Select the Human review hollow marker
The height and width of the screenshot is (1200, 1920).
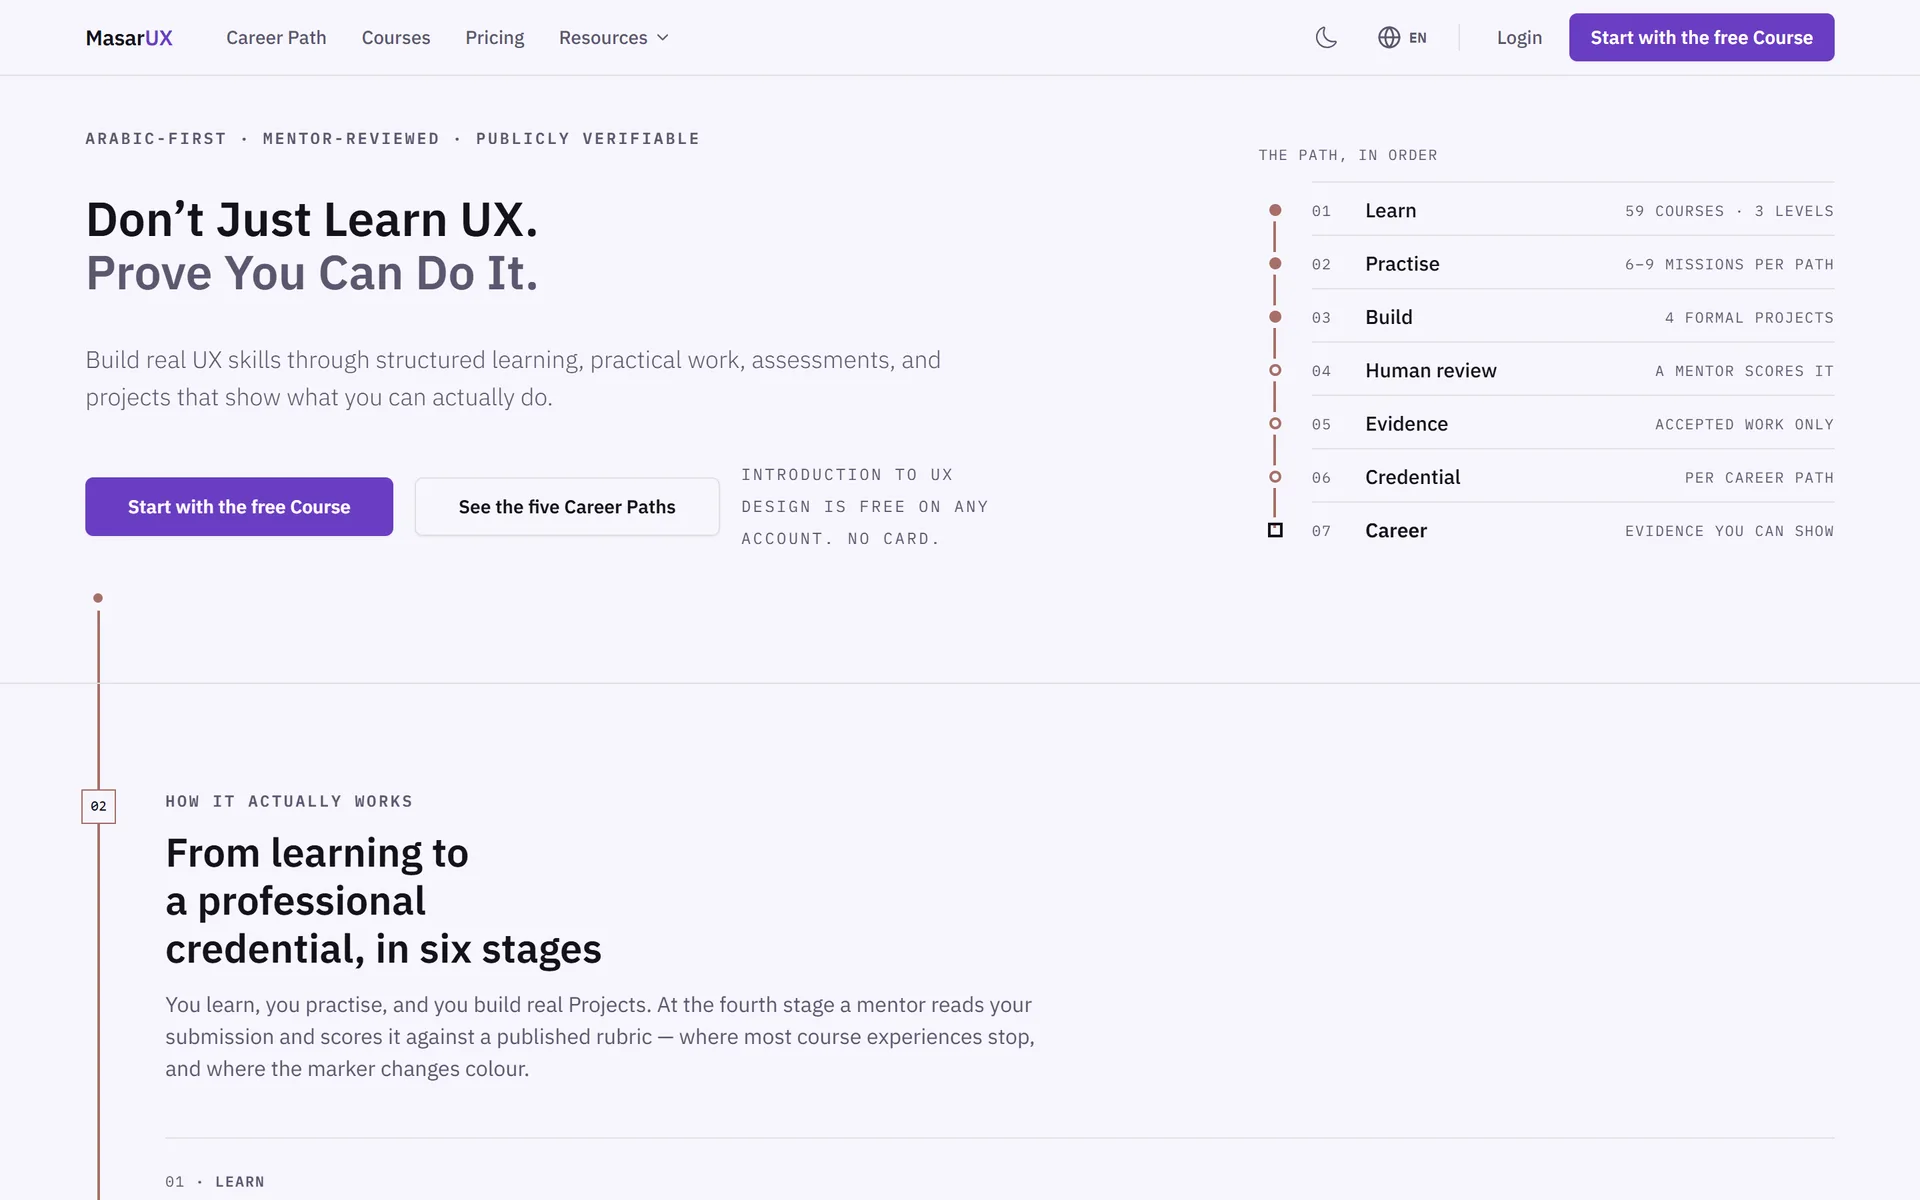tap(1275, 370)
